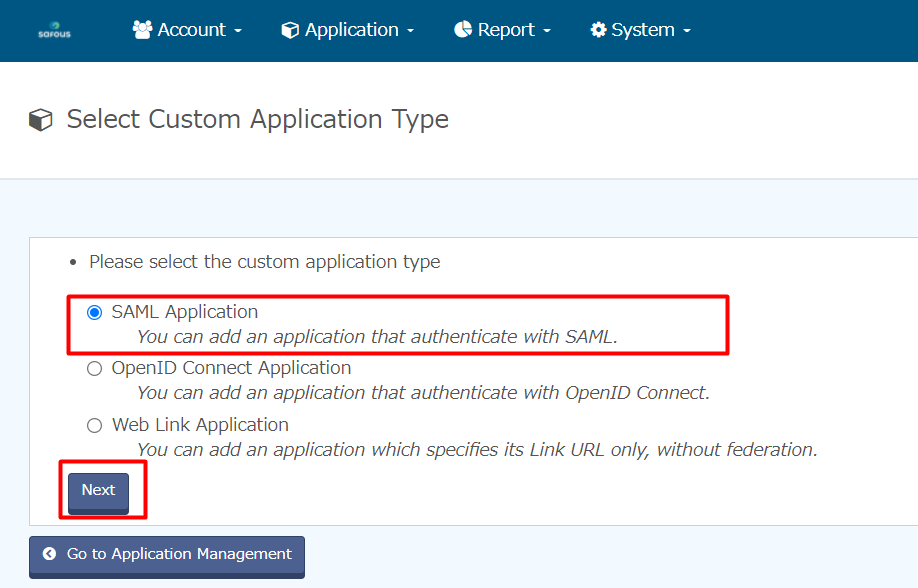This screenshot has height=588, width=918.
Task: Open the System menu label
Action: [x=642, y=30]
